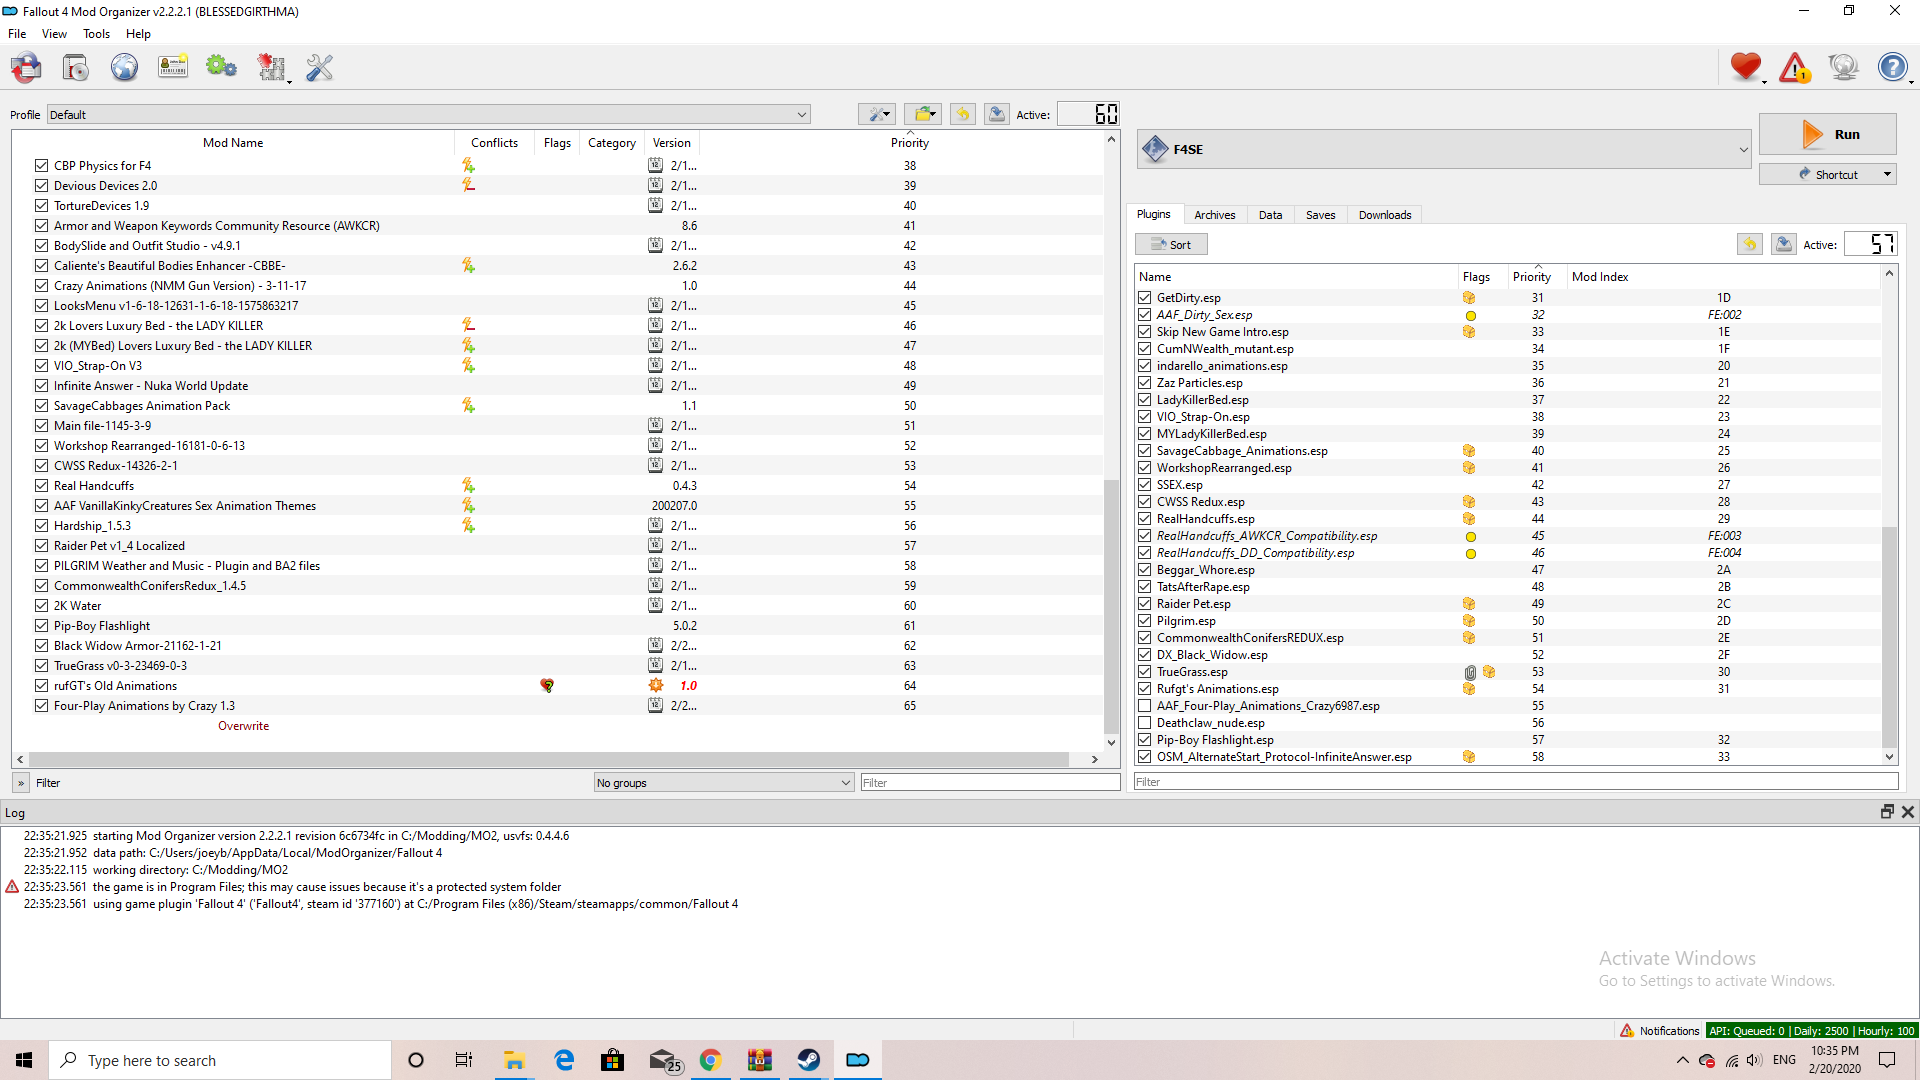Focus the plugin list Filter field
Screen dimensions: 1920x1080
tap(1516, 782)
